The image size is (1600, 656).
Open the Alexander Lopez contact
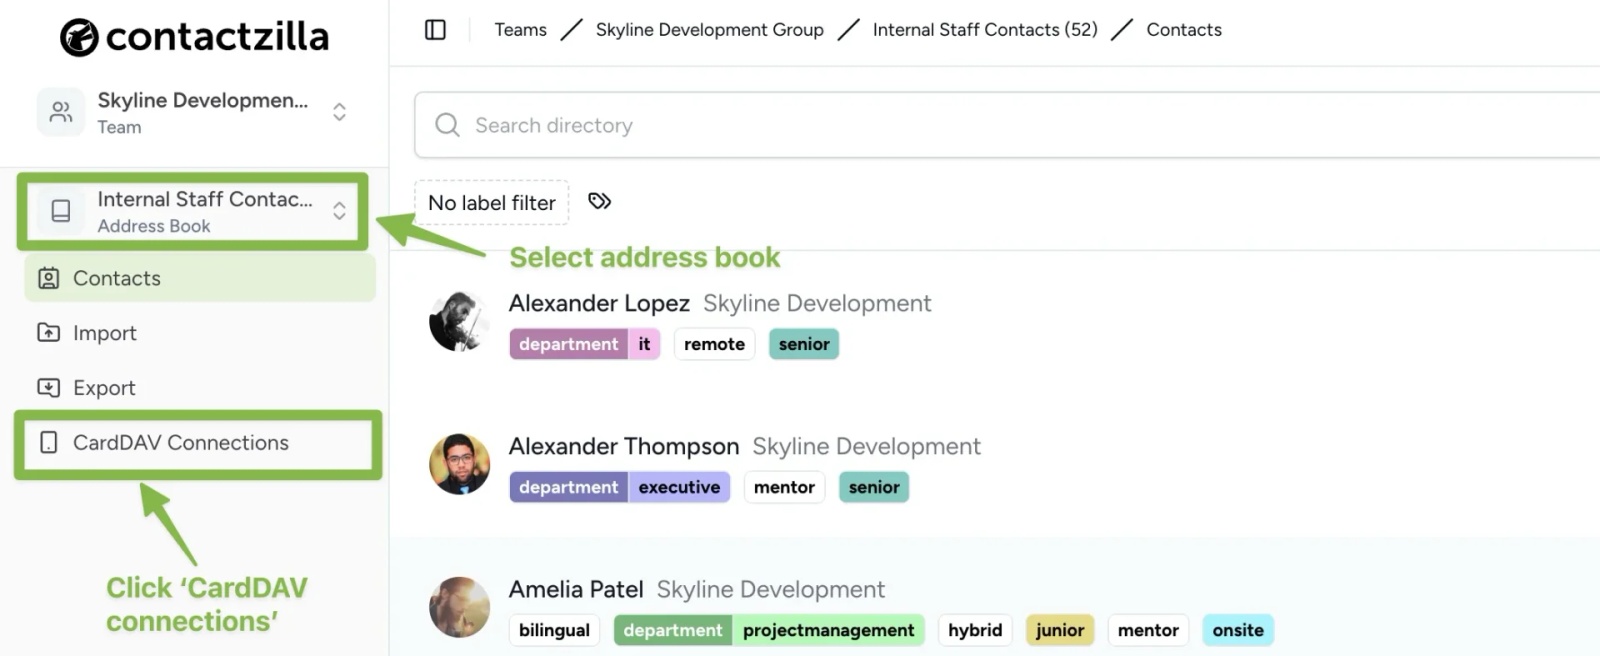pyautogui.click(x=599, y=303)
